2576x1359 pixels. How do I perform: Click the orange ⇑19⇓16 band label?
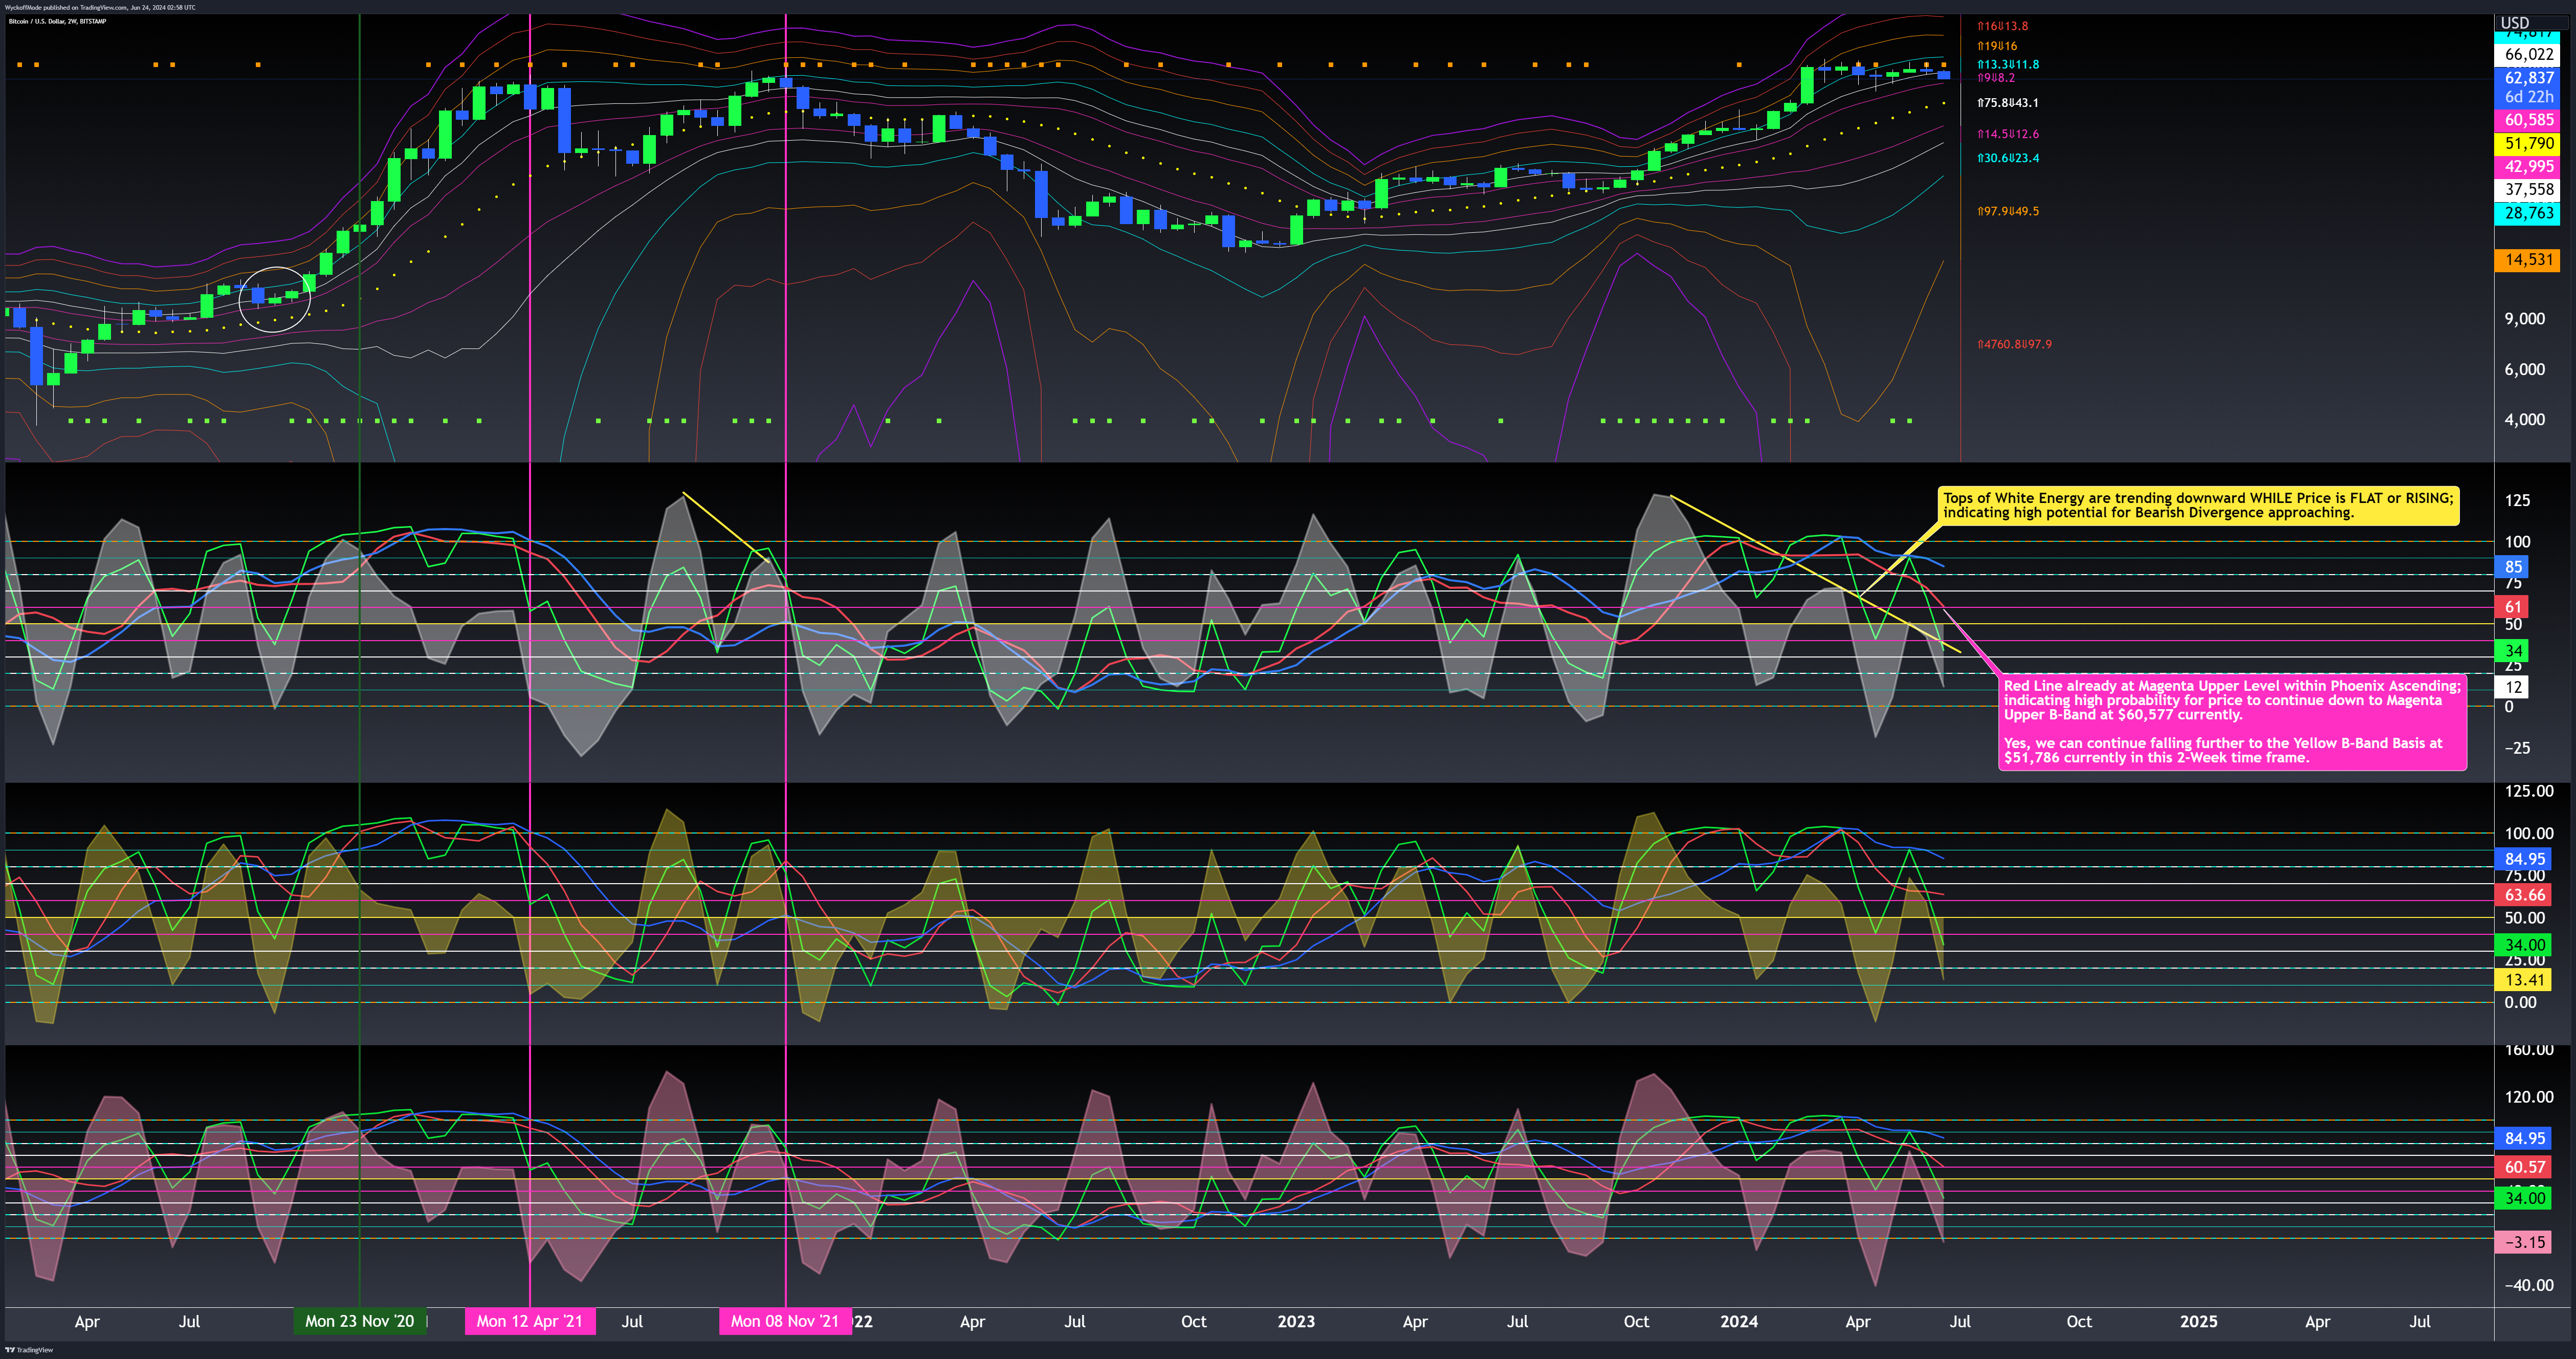tap(1997, 46)
